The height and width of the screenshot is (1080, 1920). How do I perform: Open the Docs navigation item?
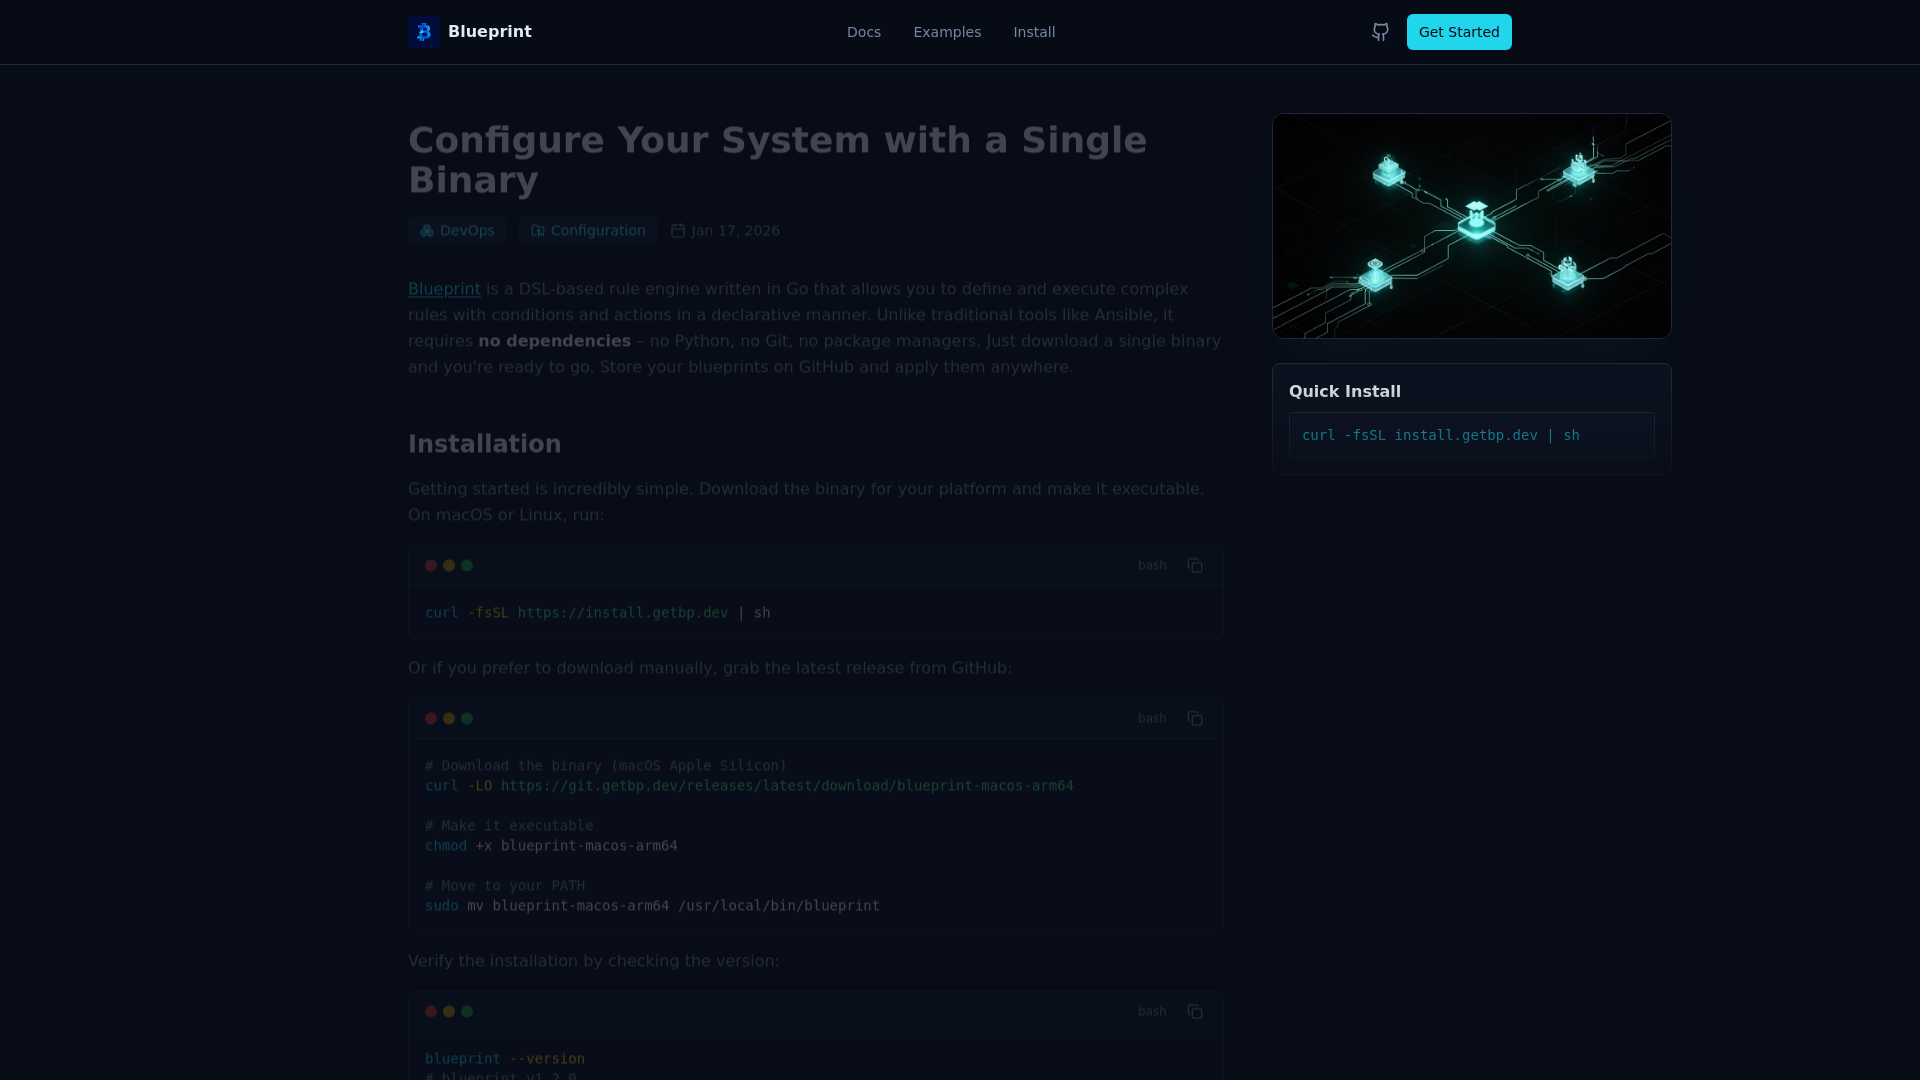tap(863, 31)
